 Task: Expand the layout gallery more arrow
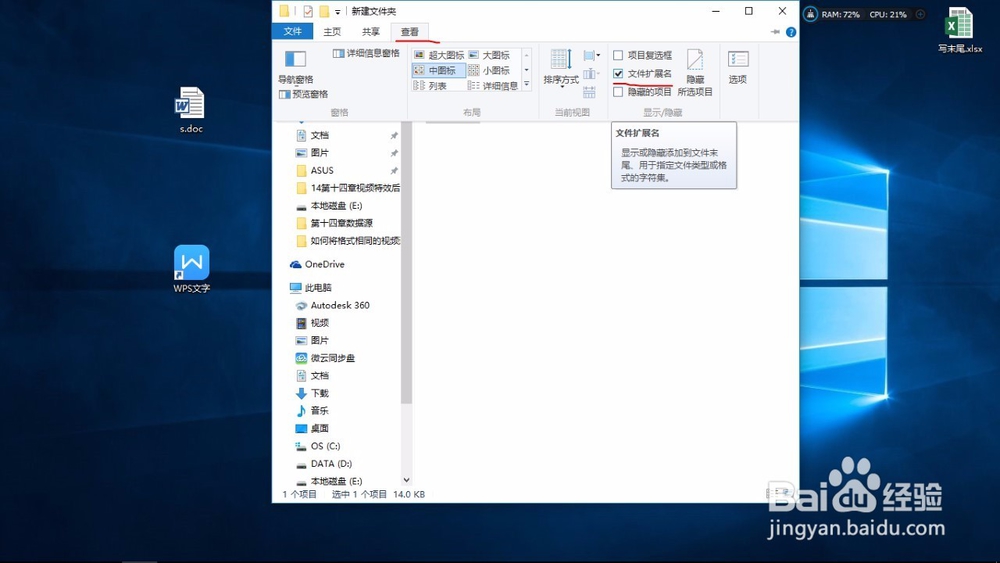point(526,84)
